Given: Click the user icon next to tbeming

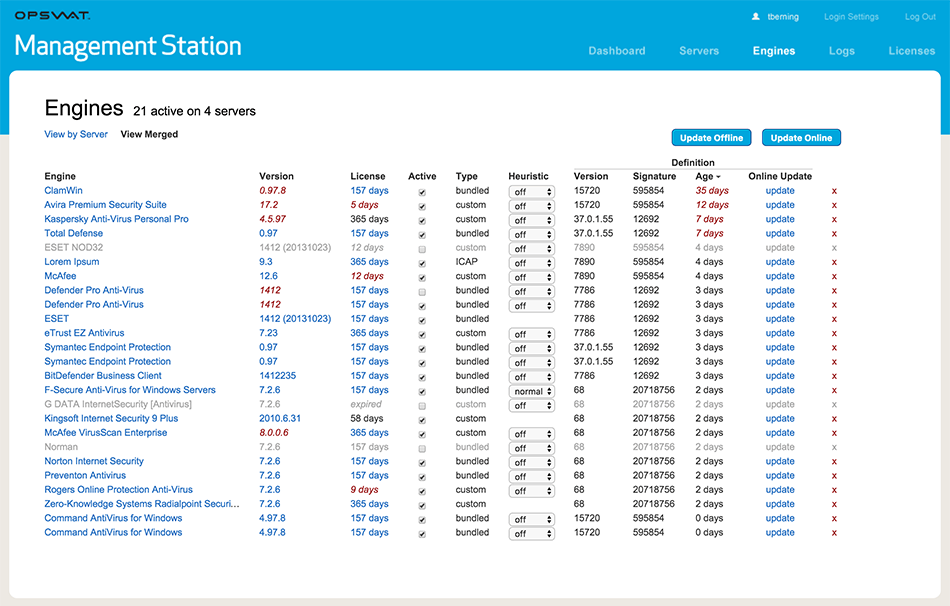Looking at the screenshot, I should [756, 17].
